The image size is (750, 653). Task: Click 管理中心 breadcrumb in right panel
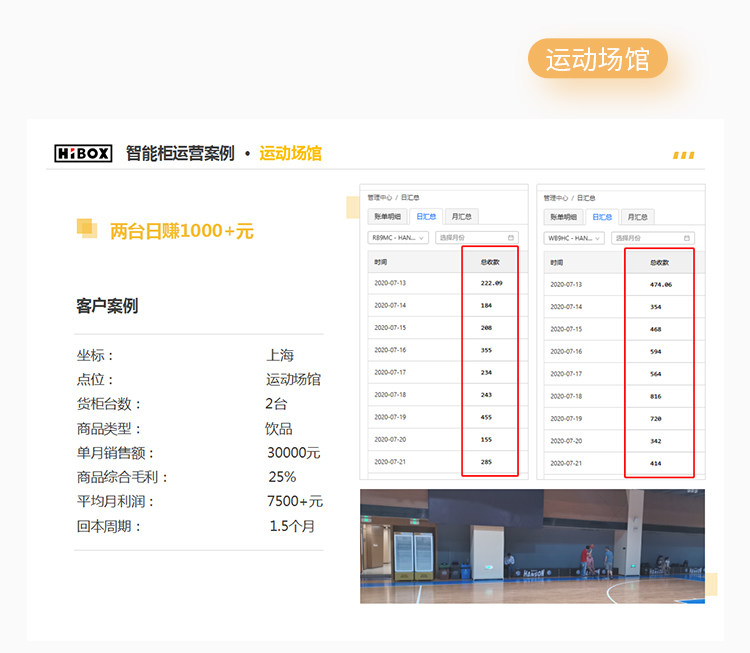(556, 198)
